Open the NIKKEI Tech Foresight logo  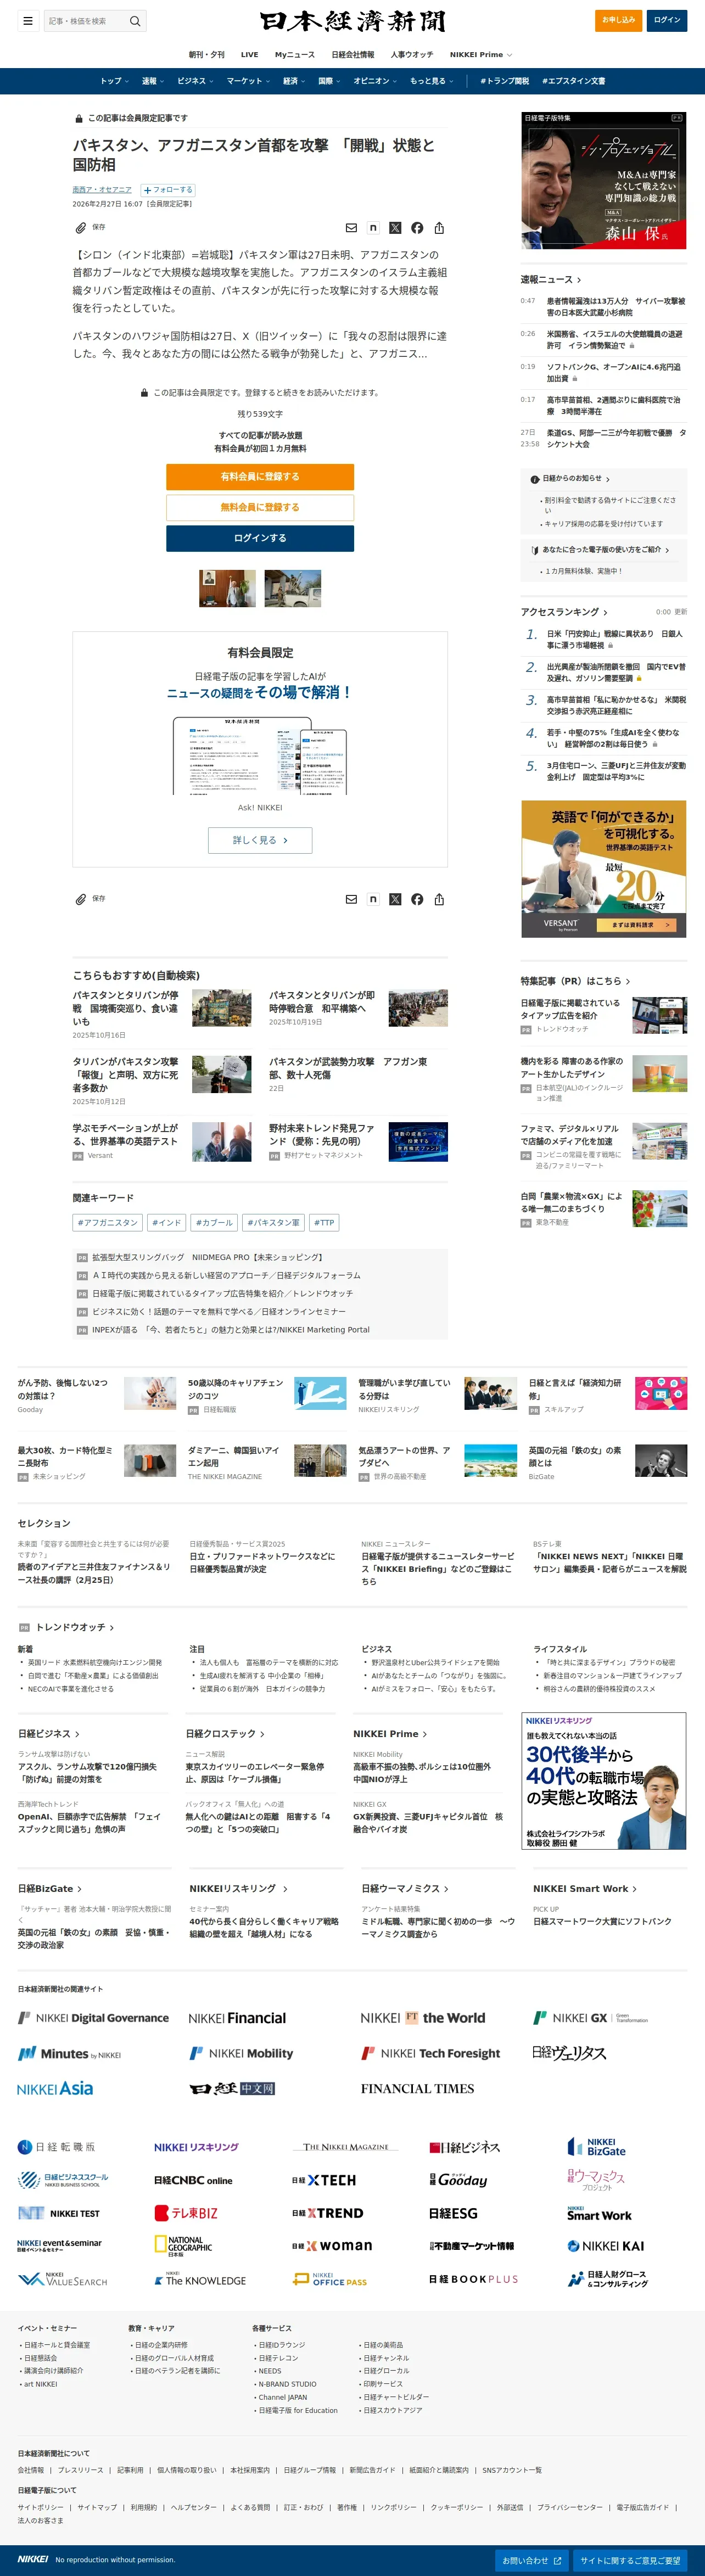pyautogui.click(x=431, y=2053)
